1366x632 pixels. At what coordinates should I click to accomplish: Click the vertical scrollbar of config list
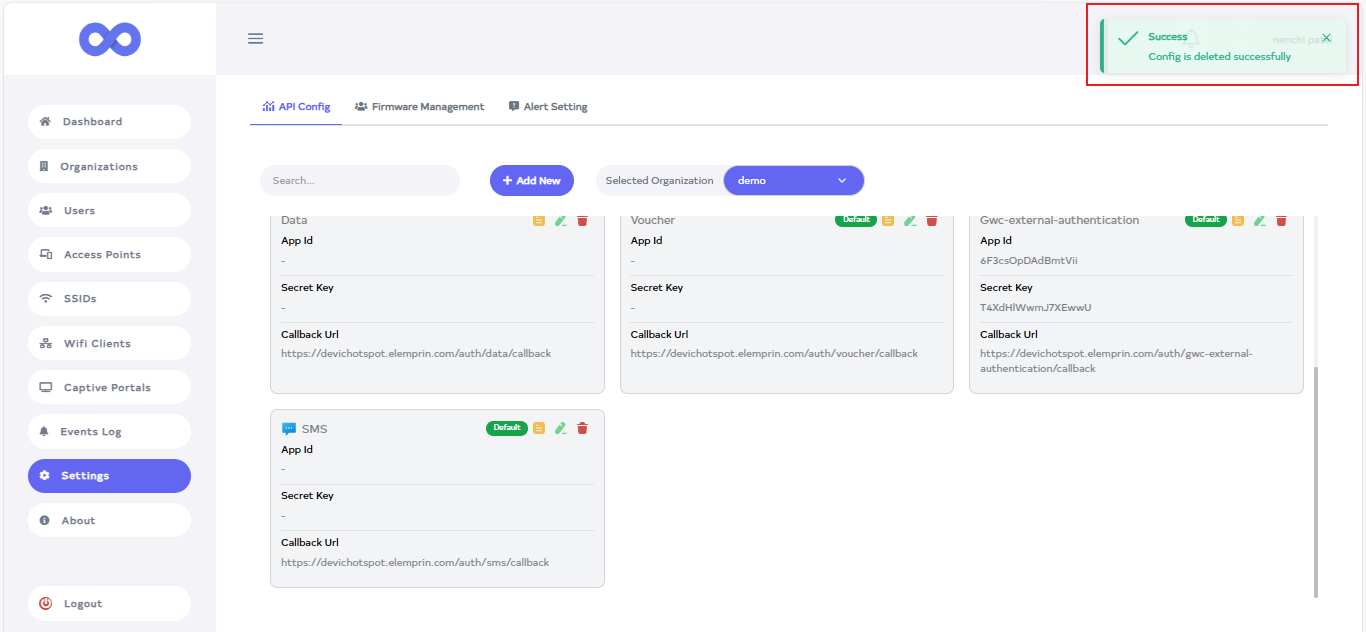(1316, 480)
